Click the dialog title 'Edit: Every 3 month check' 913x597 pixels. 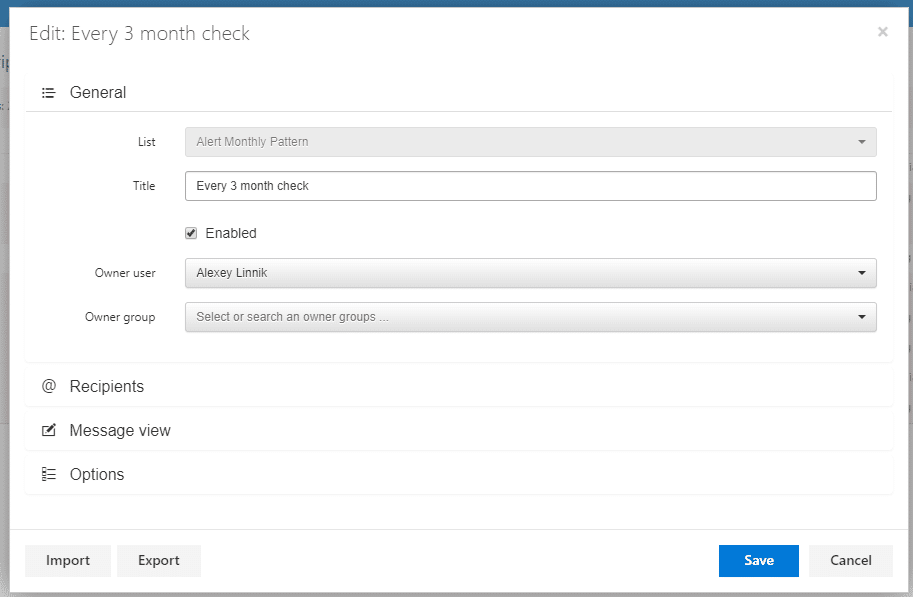click(139, 34)
